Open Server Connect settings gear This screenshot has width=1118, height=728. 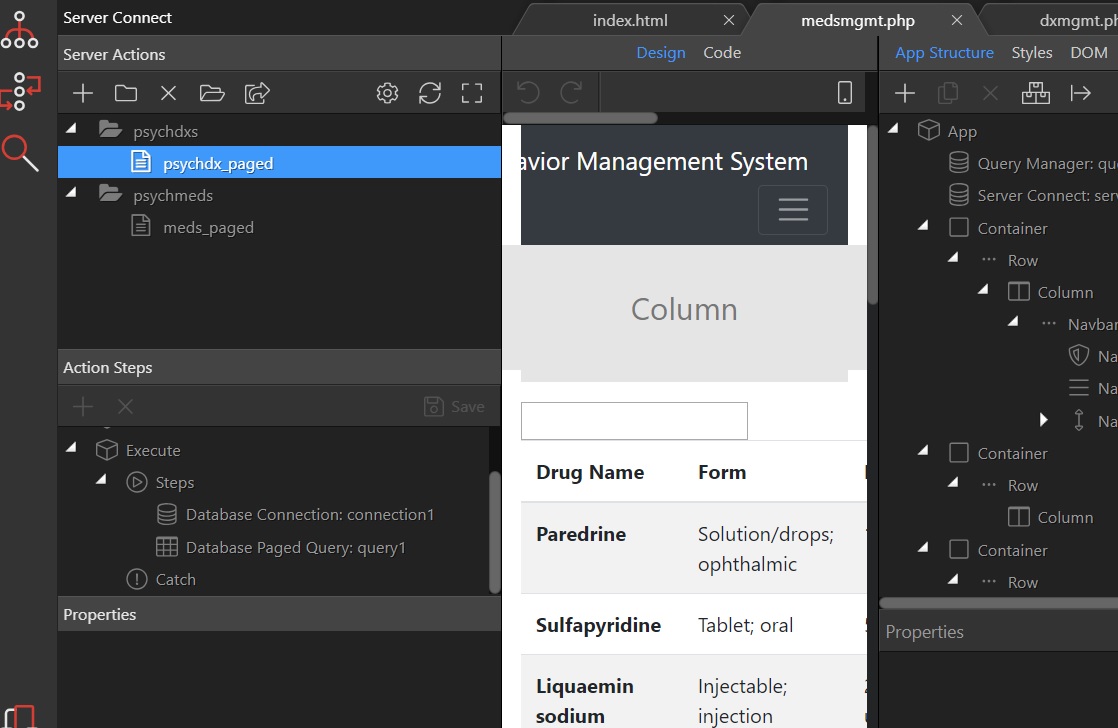pyautogui.click(x=387, y=93)
